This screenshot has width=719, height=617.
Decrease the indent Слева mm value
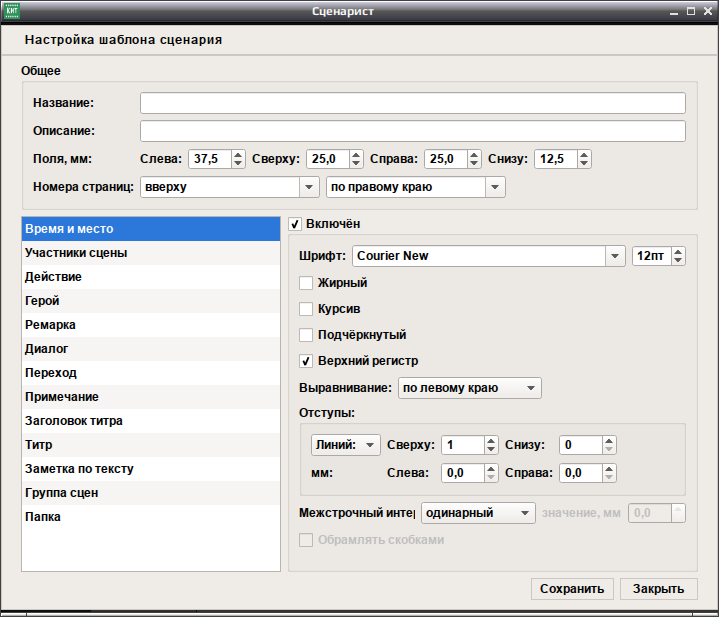coord(491,477)
